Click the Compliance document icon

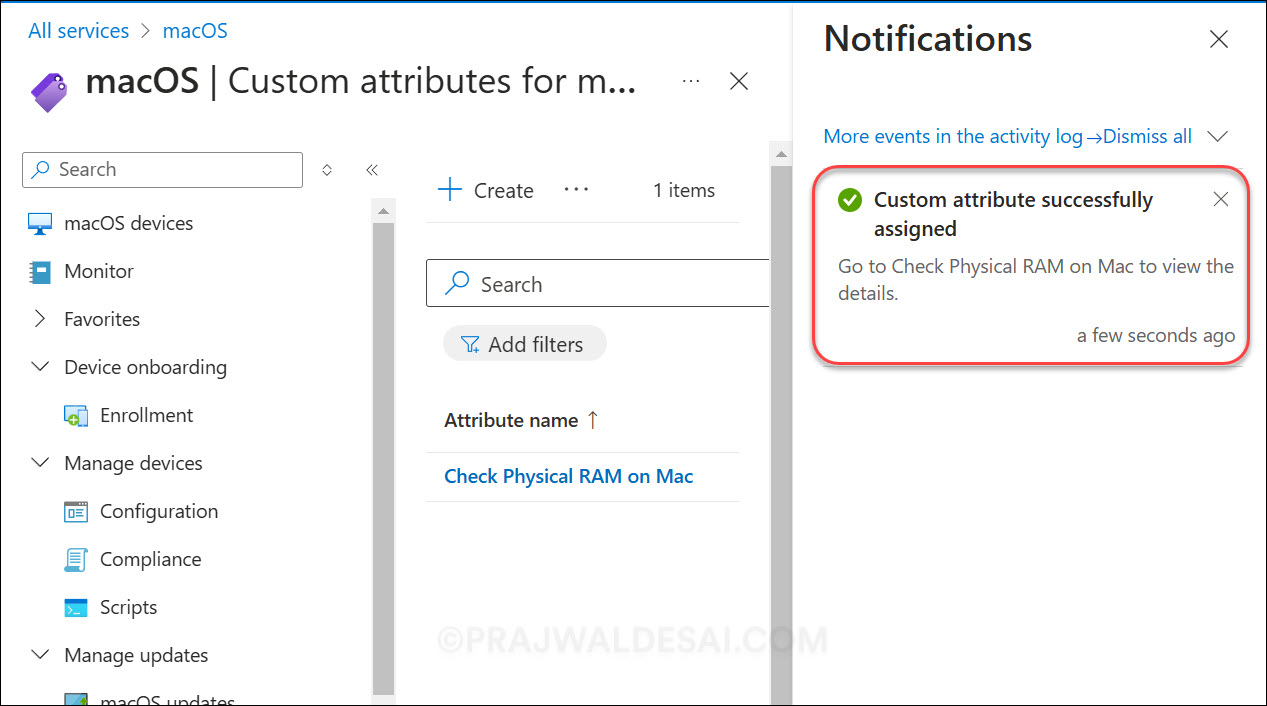[76, 560]
